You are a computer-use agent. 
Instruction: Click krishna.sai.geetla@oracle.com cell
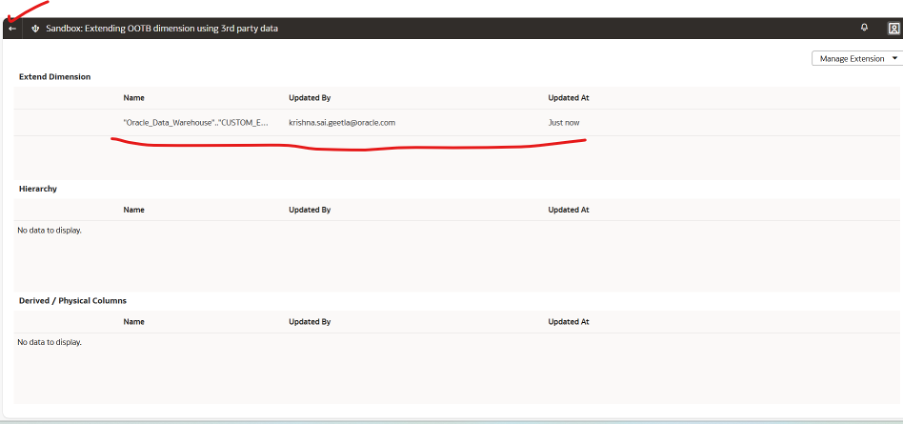pyautogui.click(x=342, y=123)
